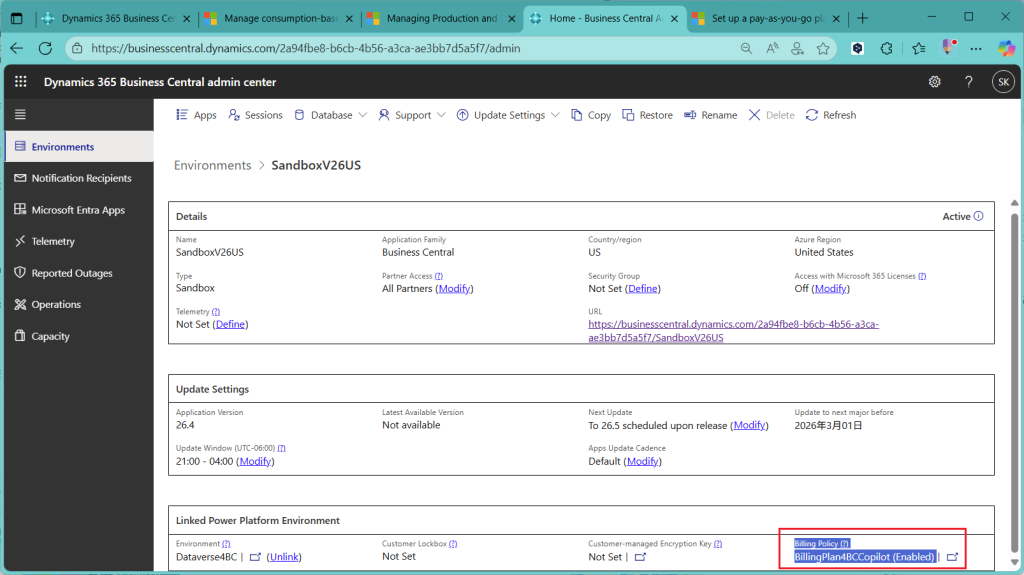Select Restore environment action
Screen dimensions: 1024x575
coord(647,115)
